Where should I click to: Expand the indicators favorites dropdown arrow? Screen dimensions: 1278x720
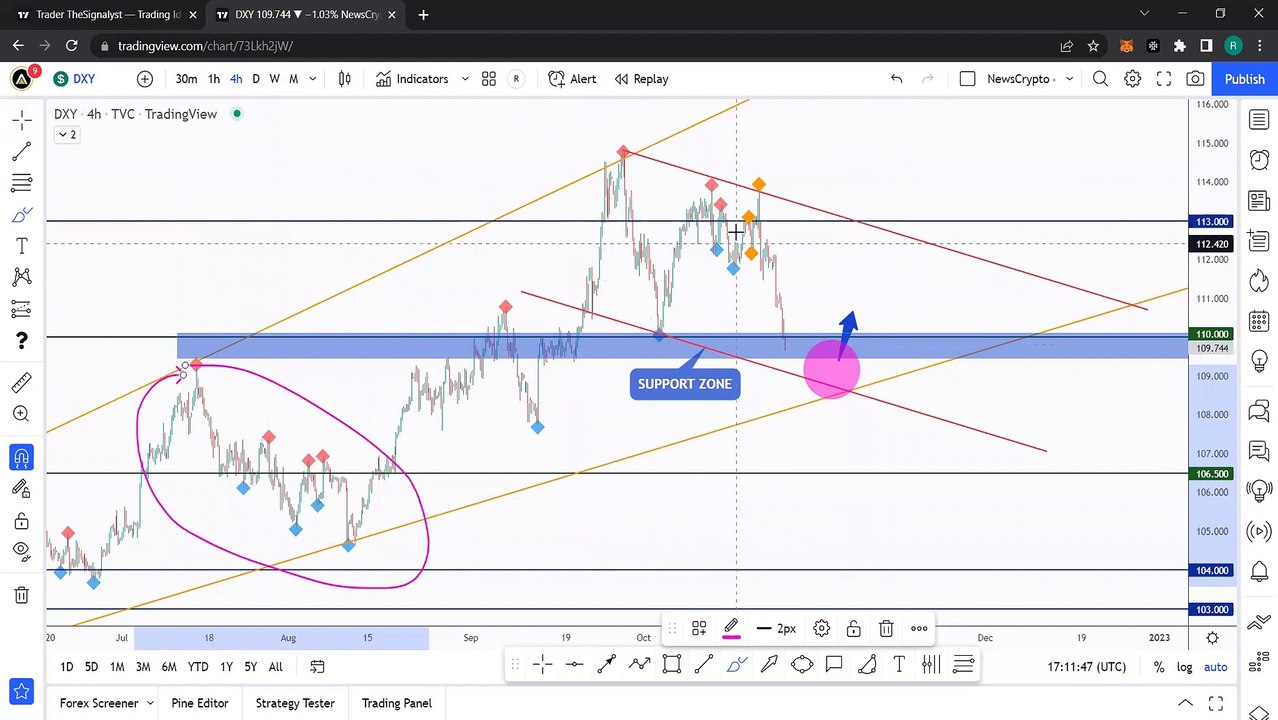pyautogui.click(x=465, y=79)
